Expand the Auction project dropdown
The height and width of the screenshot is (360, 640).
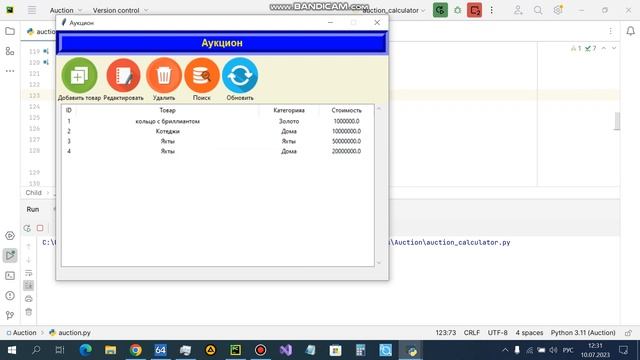(66, 10)
